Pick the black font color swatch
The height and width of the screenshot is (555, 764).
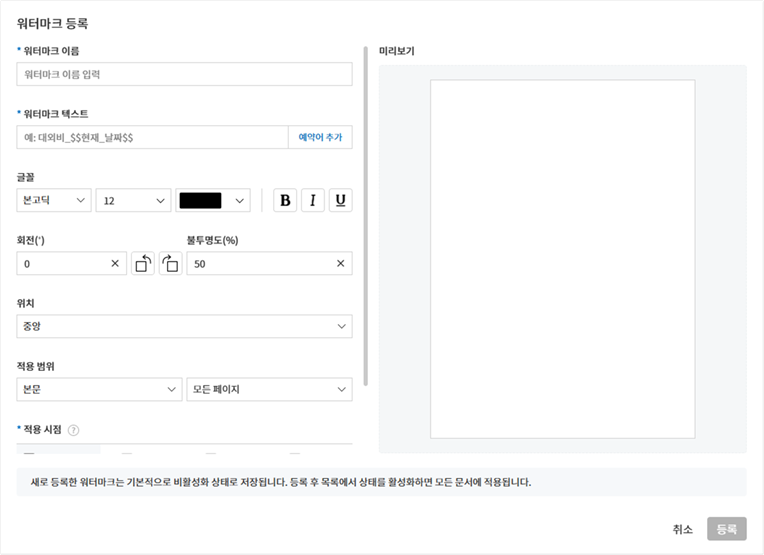click(x=212, y=201)
